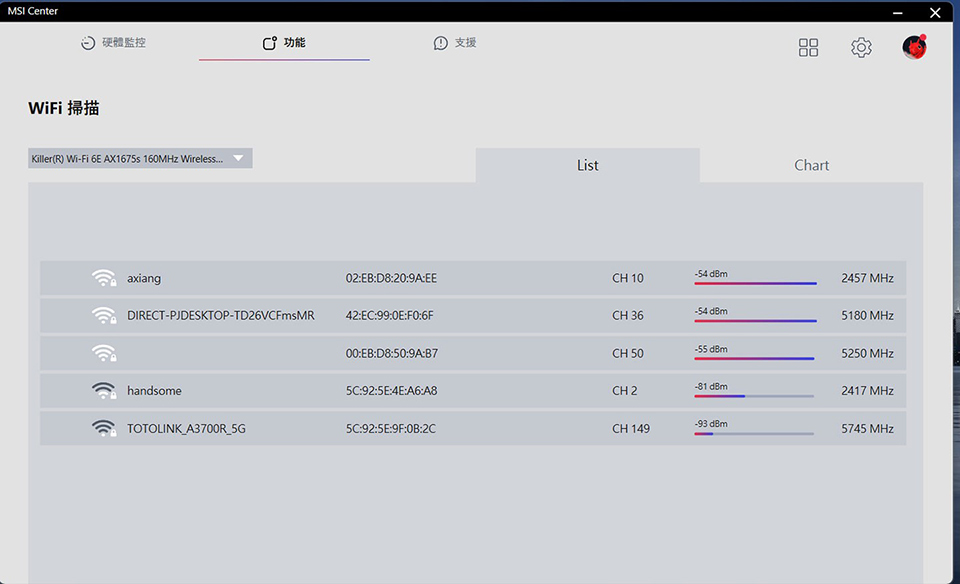
Task: Open the 支援 support tab
Action: point(455,42)
